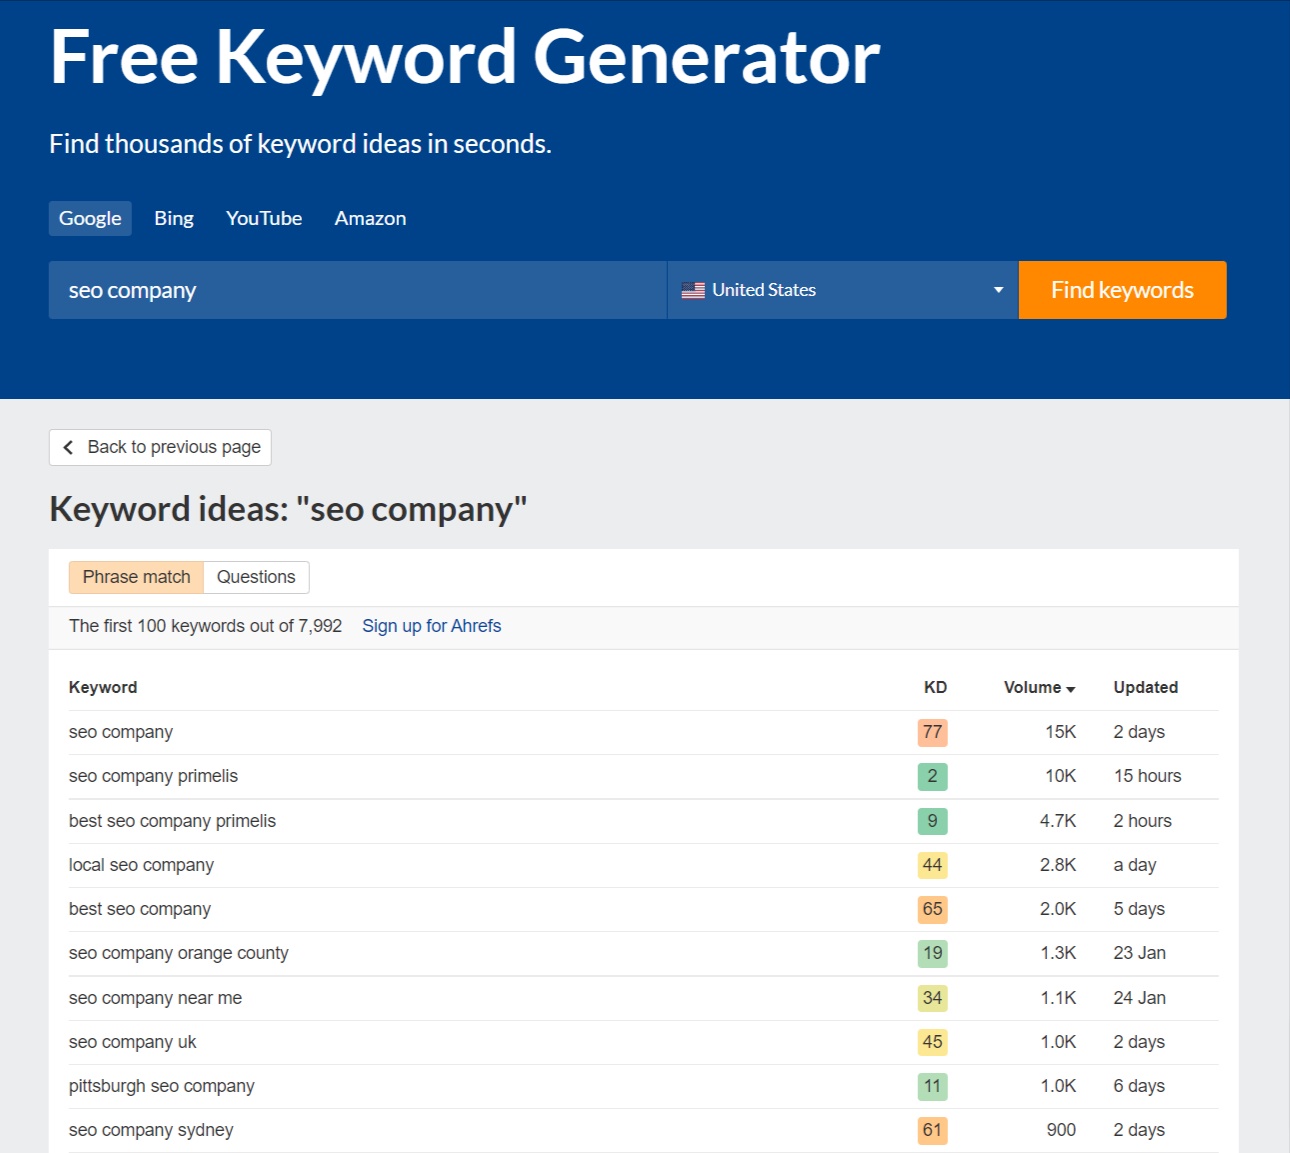Screen dimensions: 1290x1153
Task: Click the seo company search input field
Action: (357, 290)
